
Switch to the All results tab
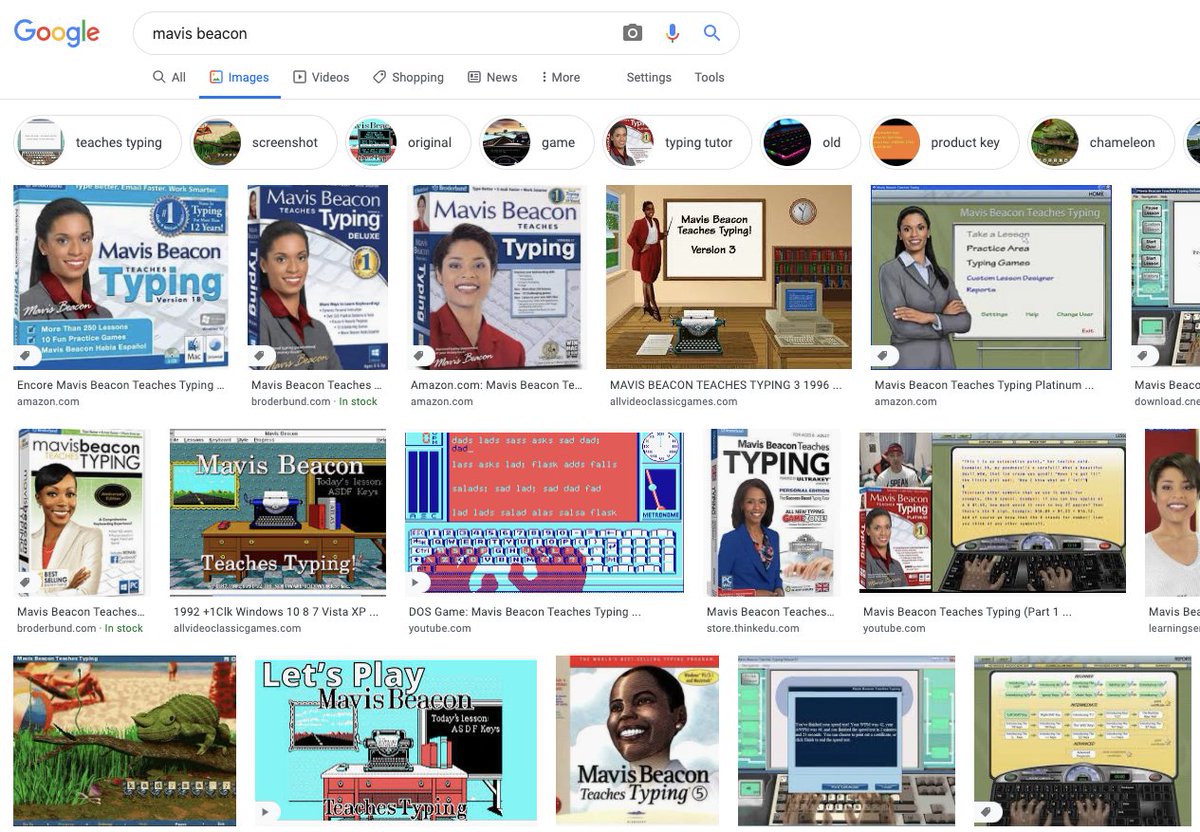[169, 77]
